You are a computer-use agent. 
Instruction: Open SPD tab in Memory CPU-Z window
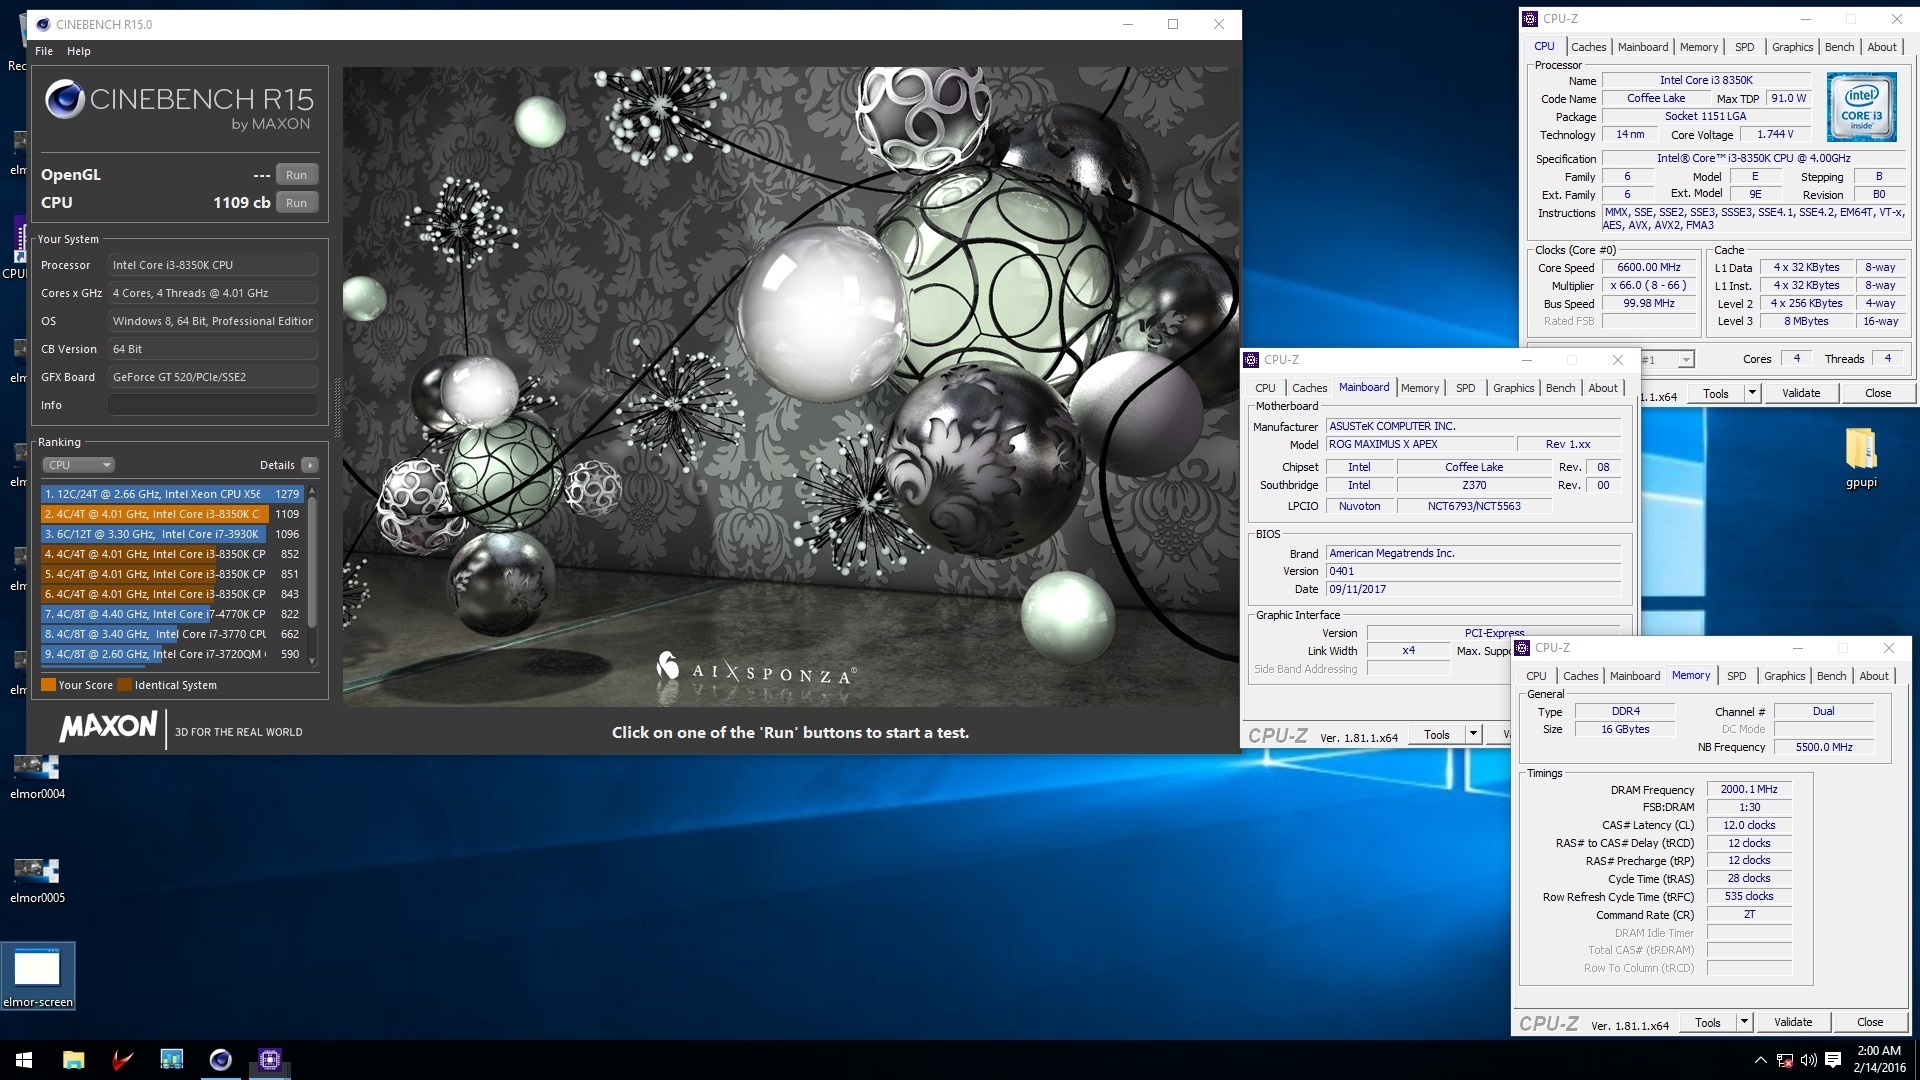pyautogui.click(x=1737, y=676)
